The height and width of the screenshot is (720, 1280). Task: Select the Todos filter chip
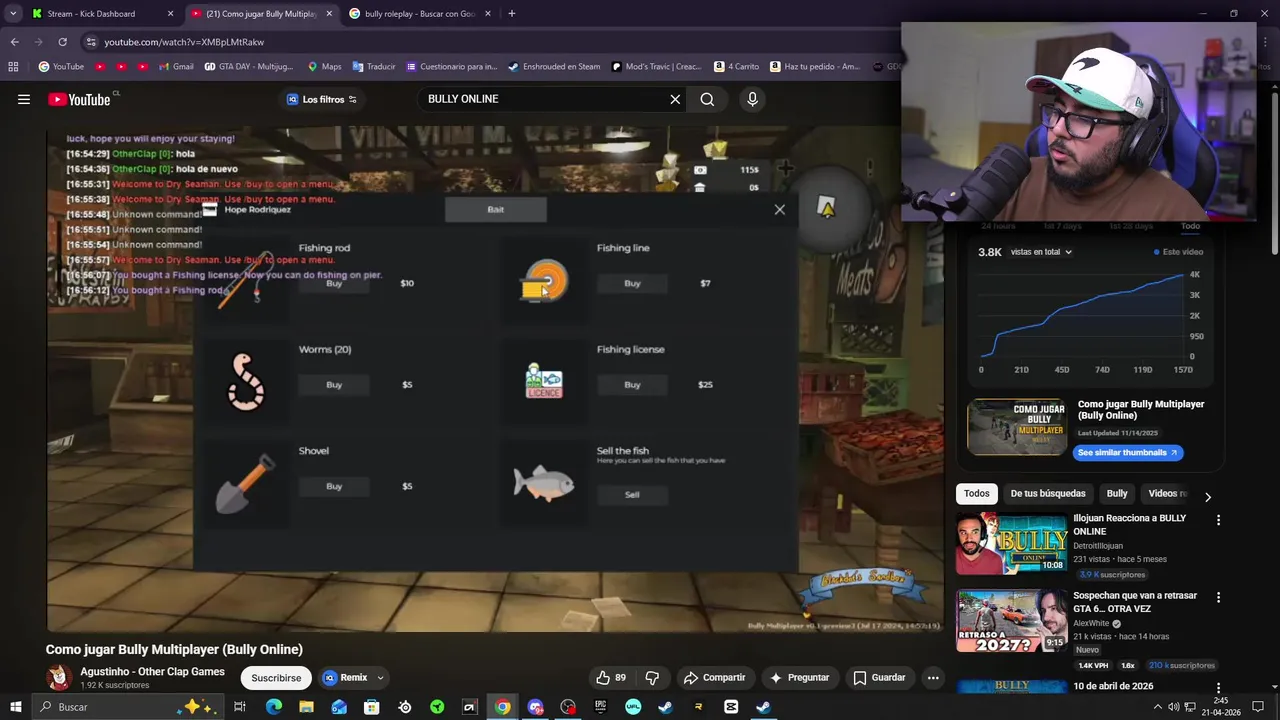(977, 494)
